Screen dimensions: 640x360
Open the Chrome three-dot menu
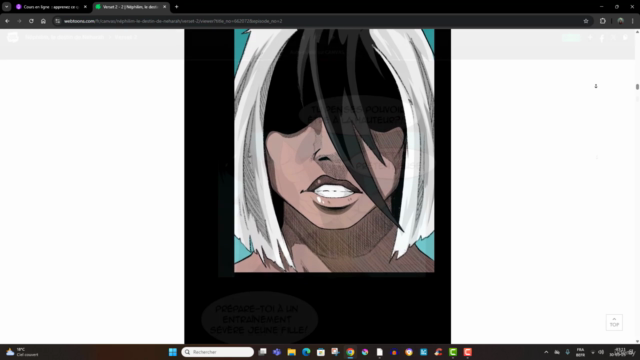coord(633,21)
